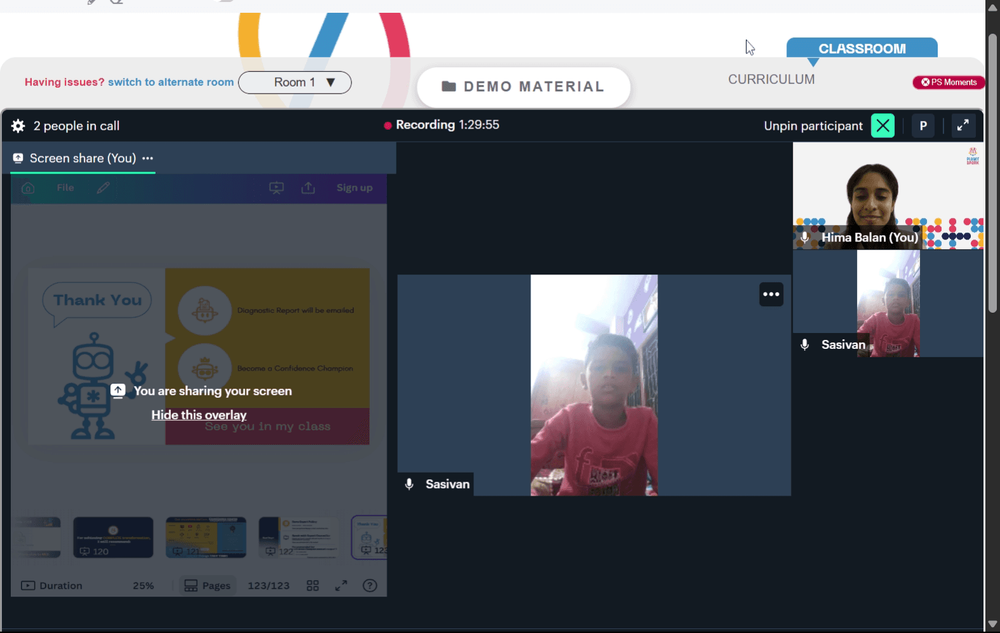
Task: Switch to the CLASSROOM tab
Action: tap(862, 48)
